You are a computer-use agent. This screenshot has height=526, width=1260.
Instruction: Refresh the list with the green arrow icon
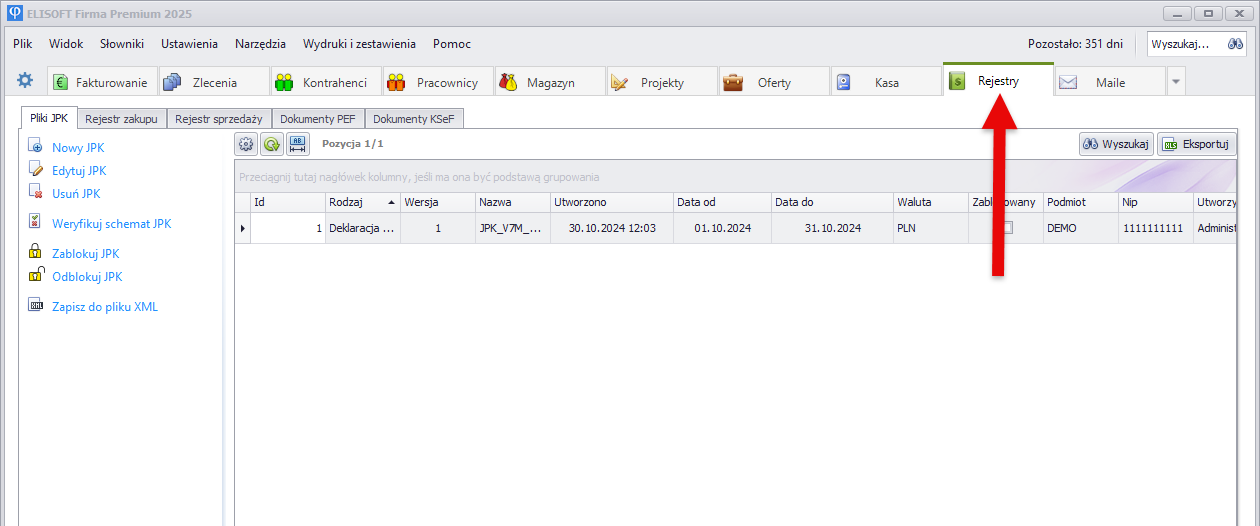[x=271, y=144]
